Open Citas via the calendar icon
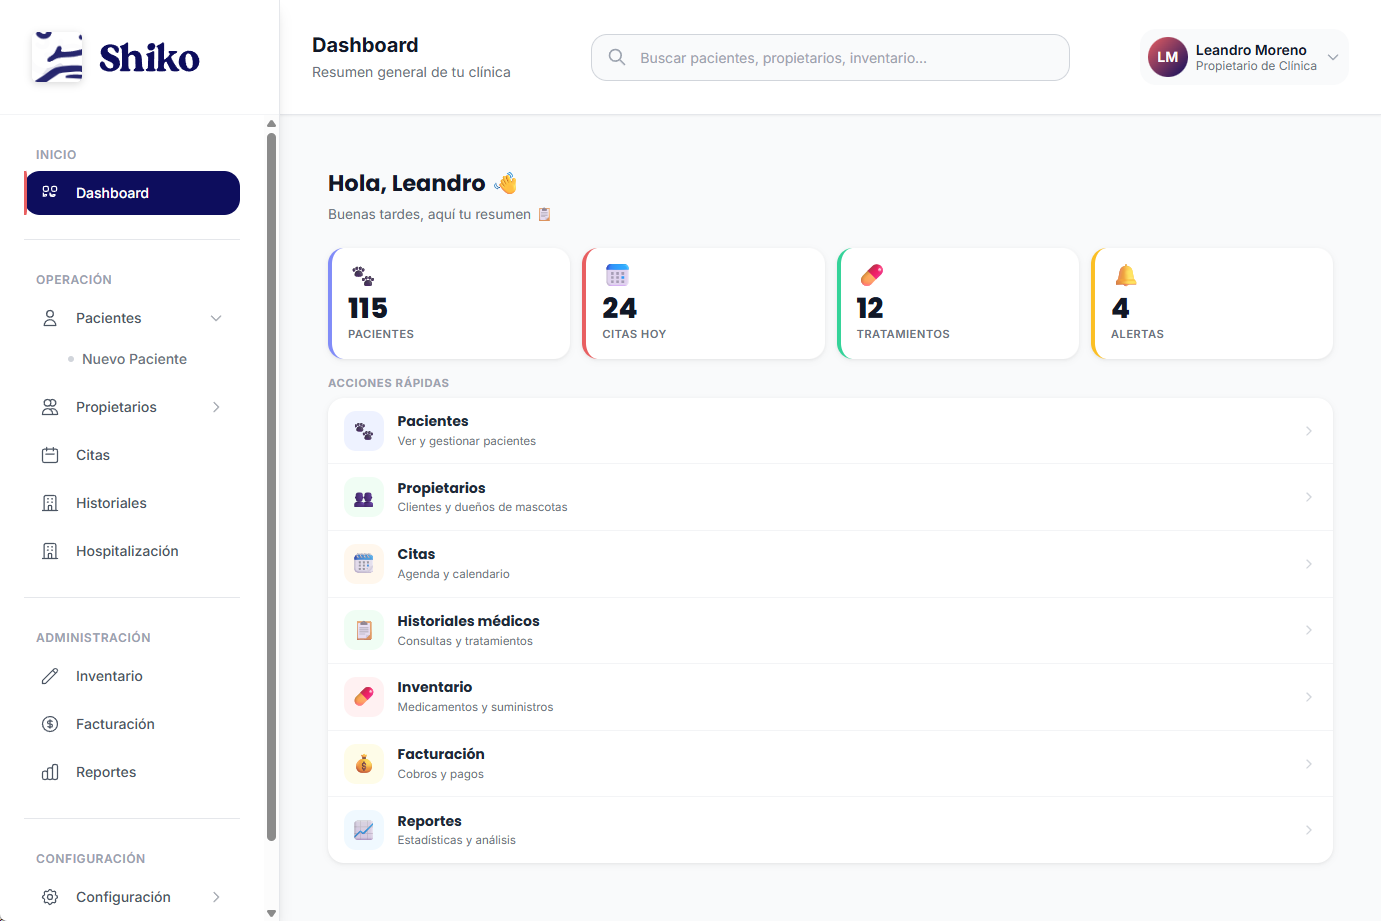The height and width of the screenshot is (921, 1381). [49, 454]
